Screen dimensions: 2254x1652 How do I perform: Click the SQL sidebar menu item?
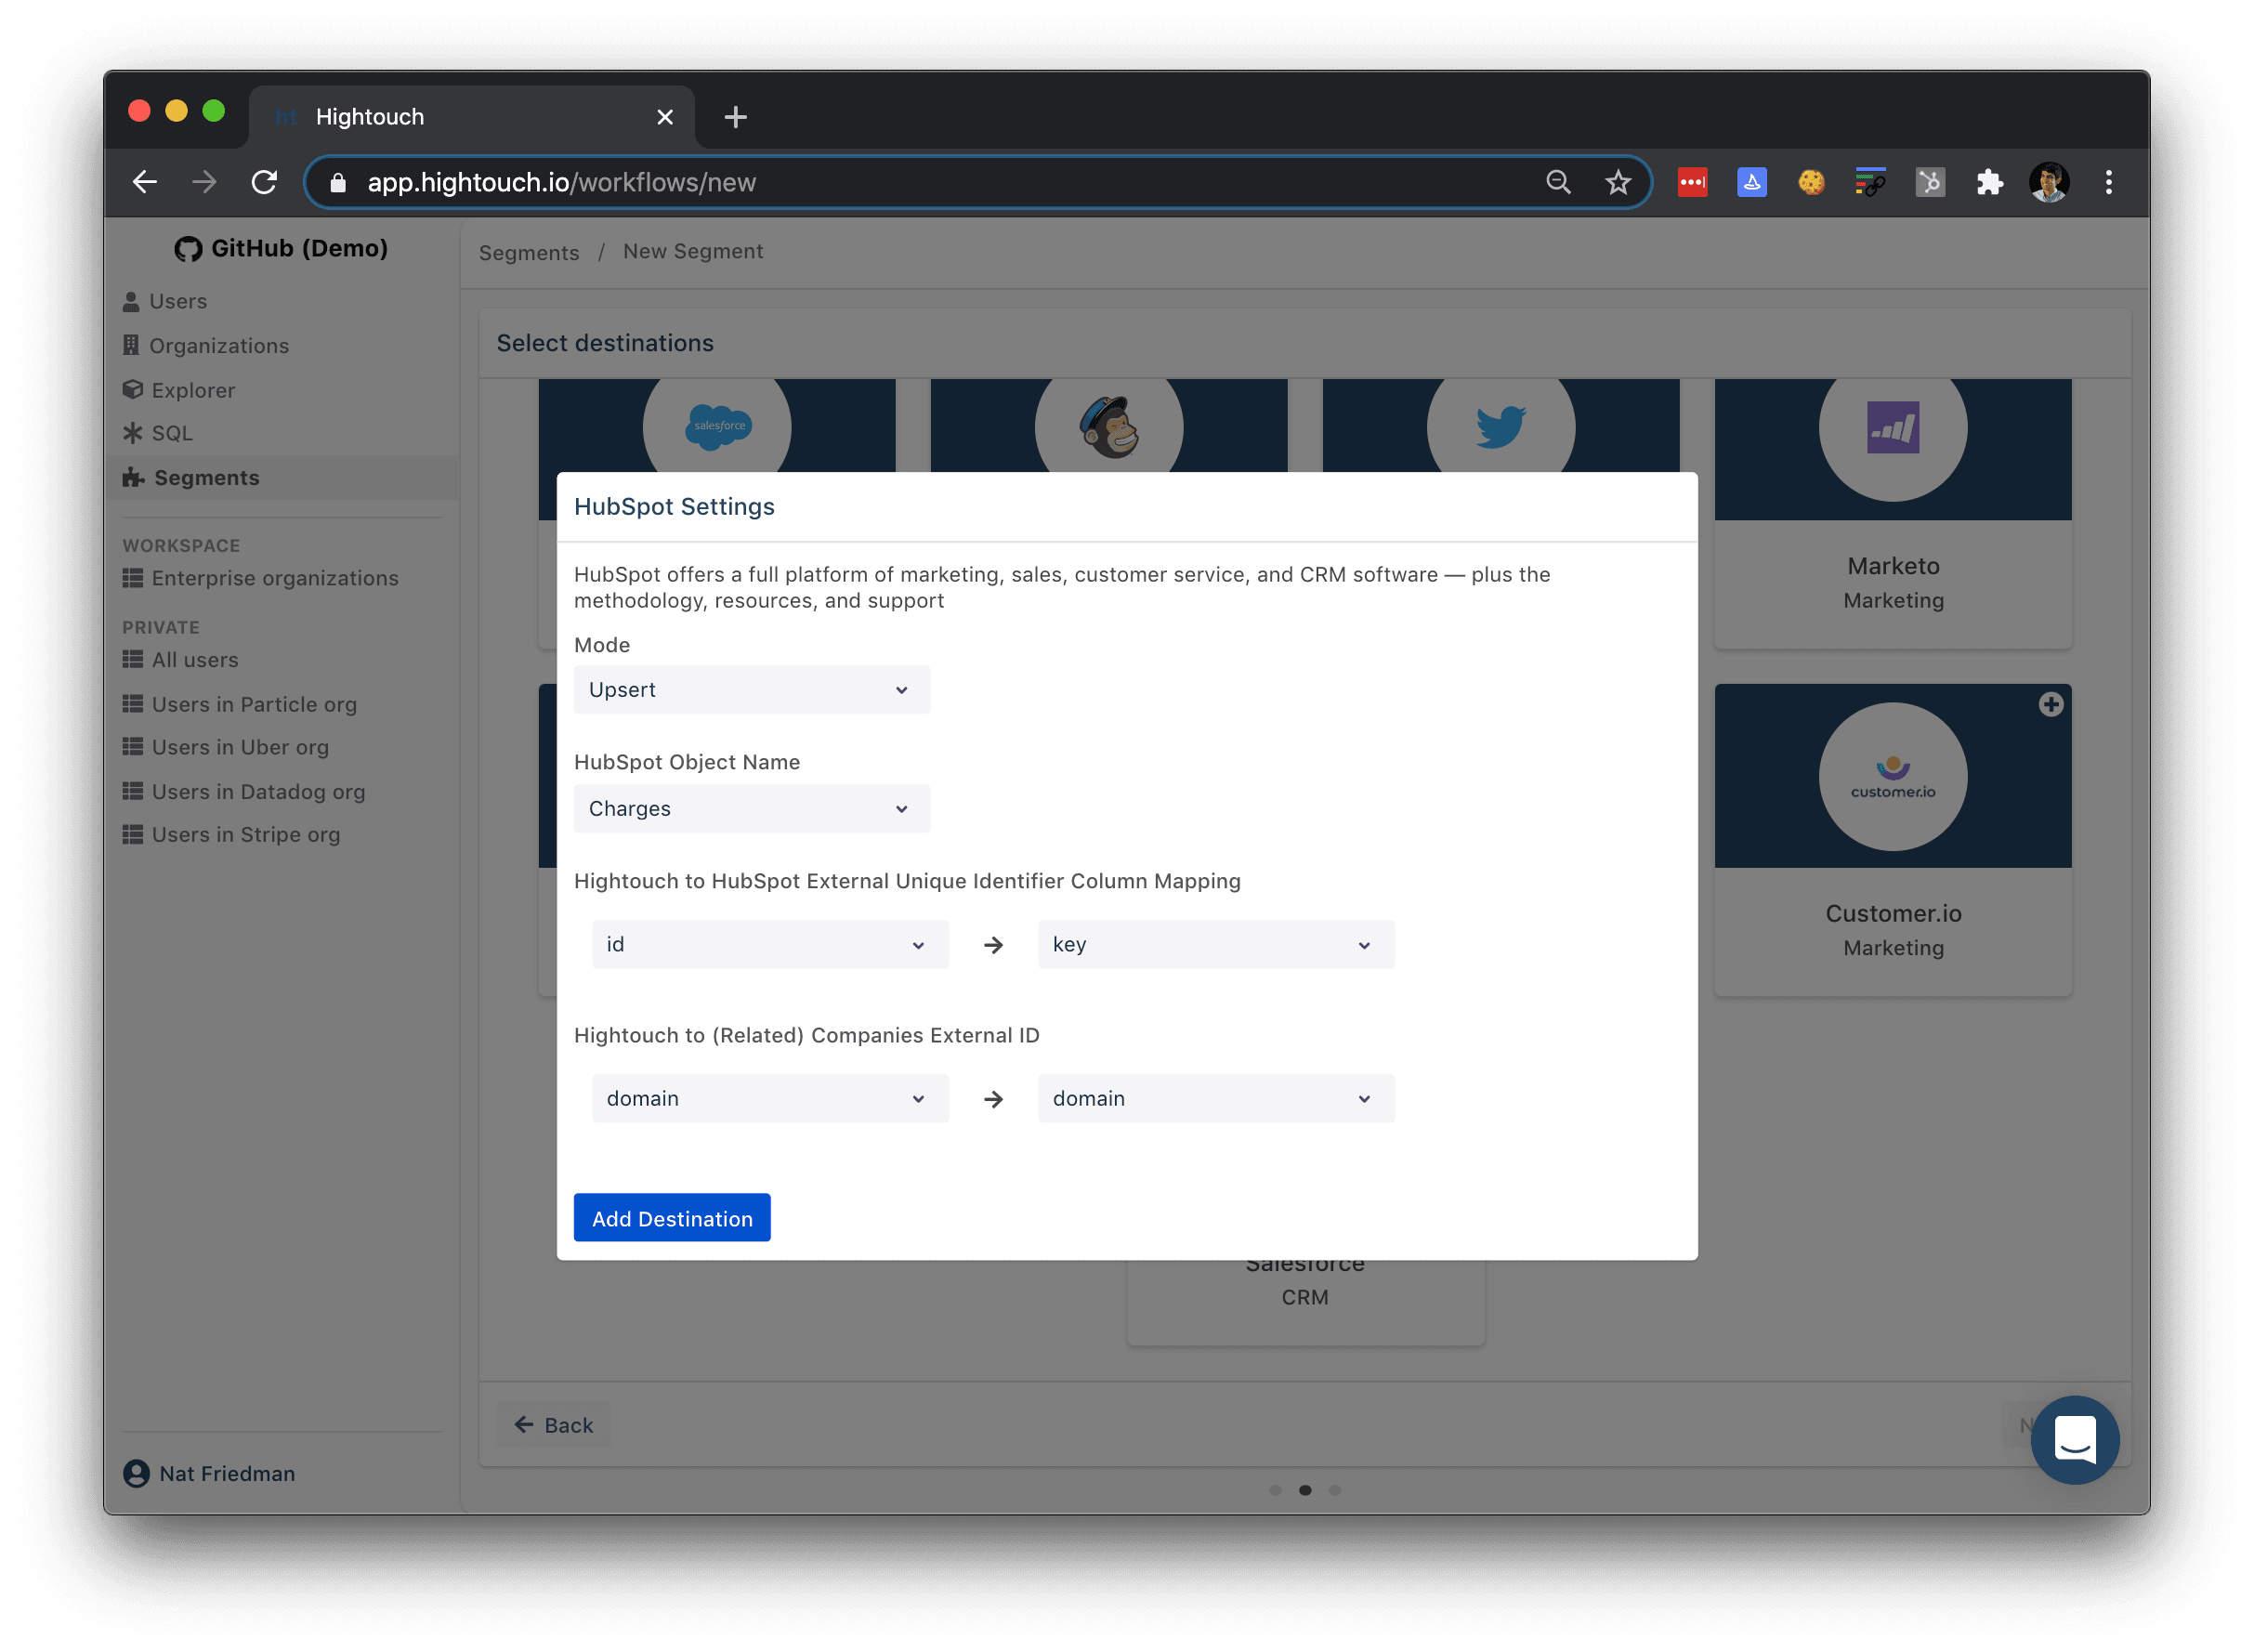pos(170,432)
